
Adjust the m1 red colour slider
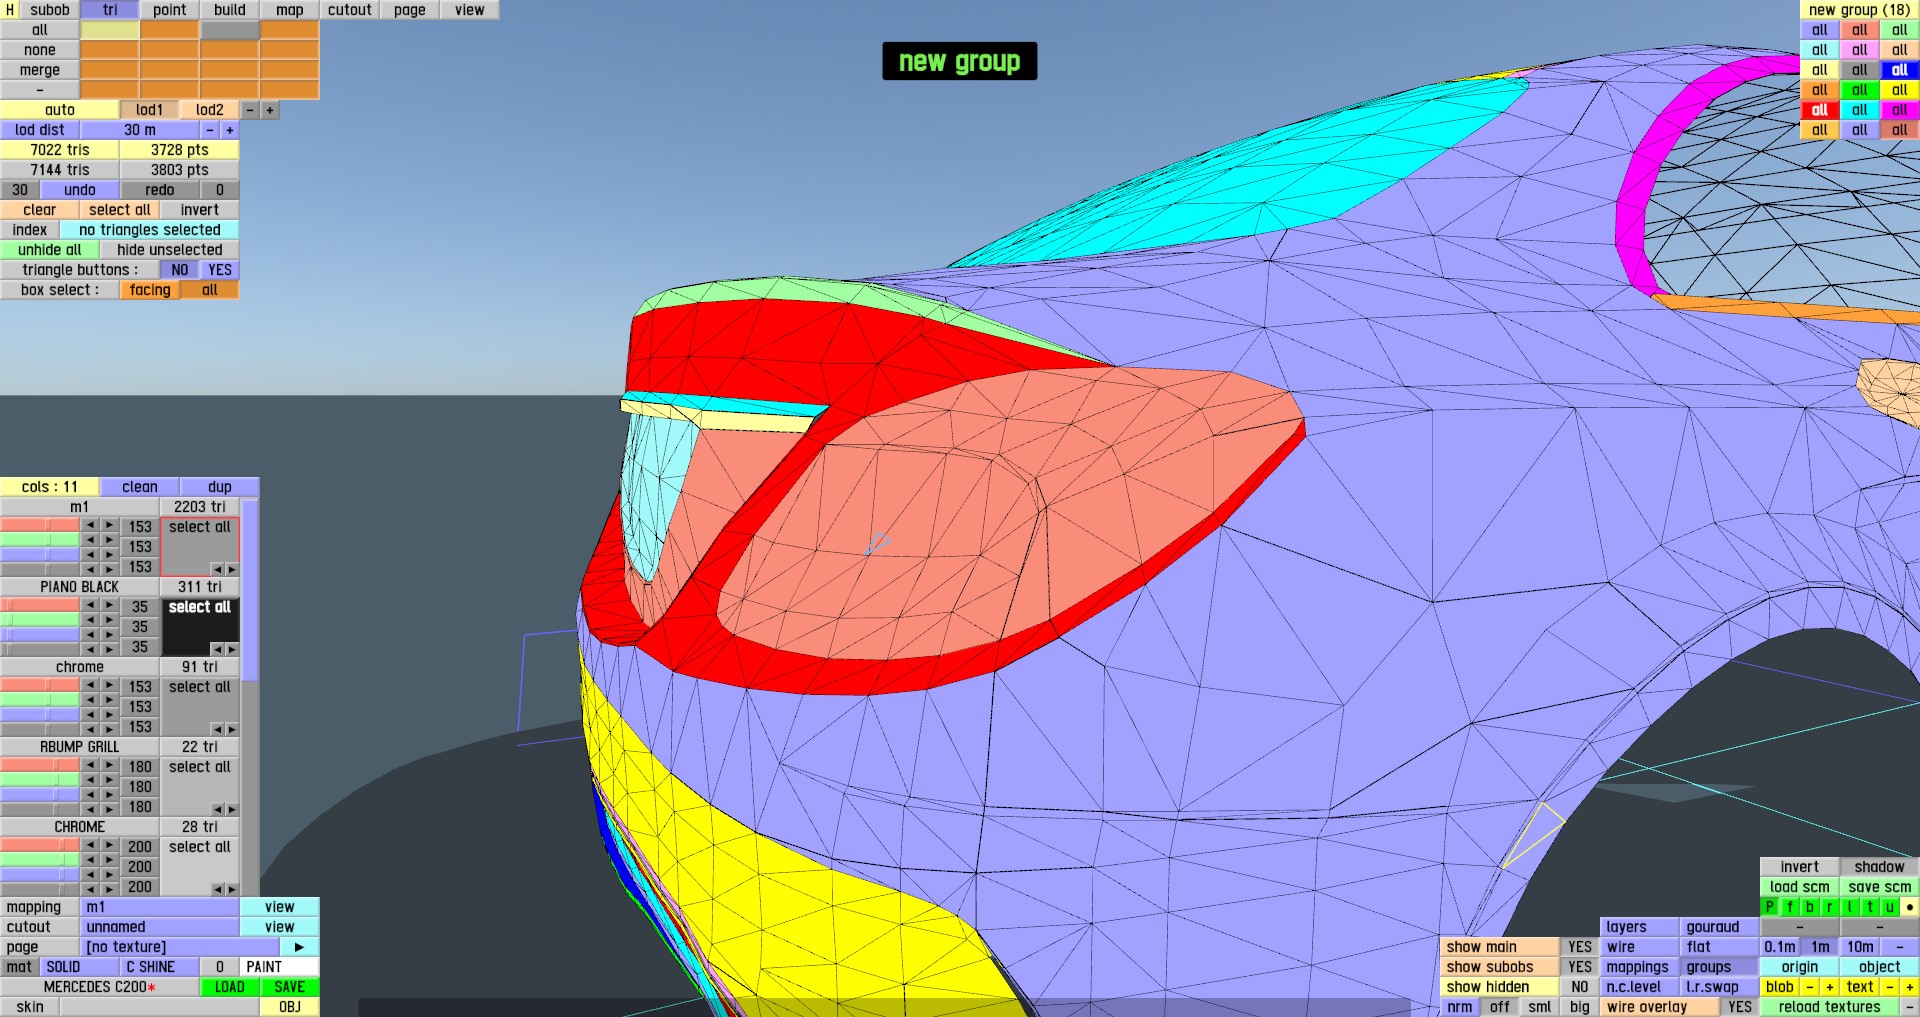[40, 524]
